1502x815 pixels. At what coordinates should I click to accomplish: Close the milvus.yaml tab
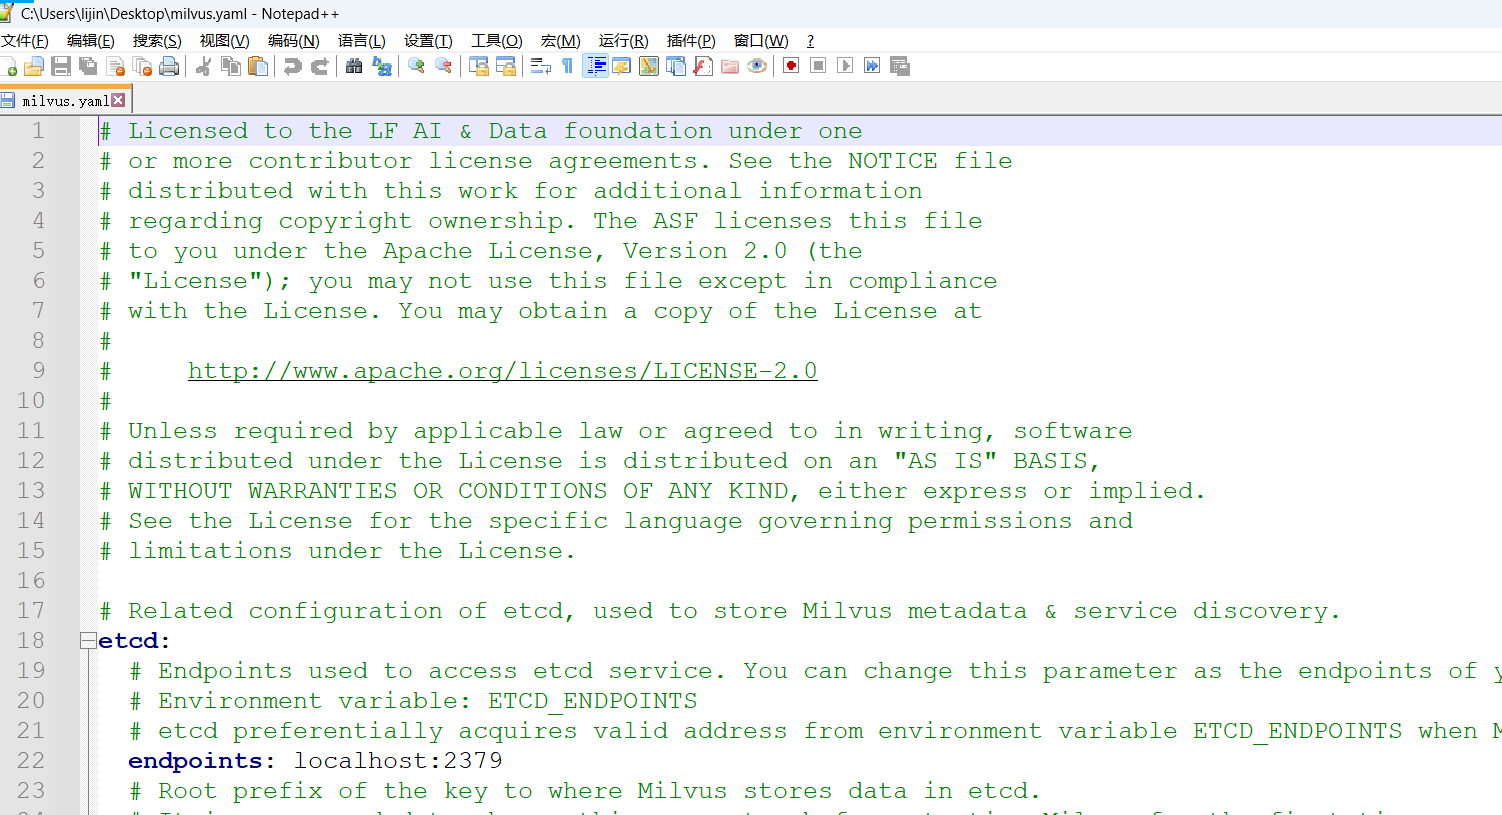(x=118, y=100)
